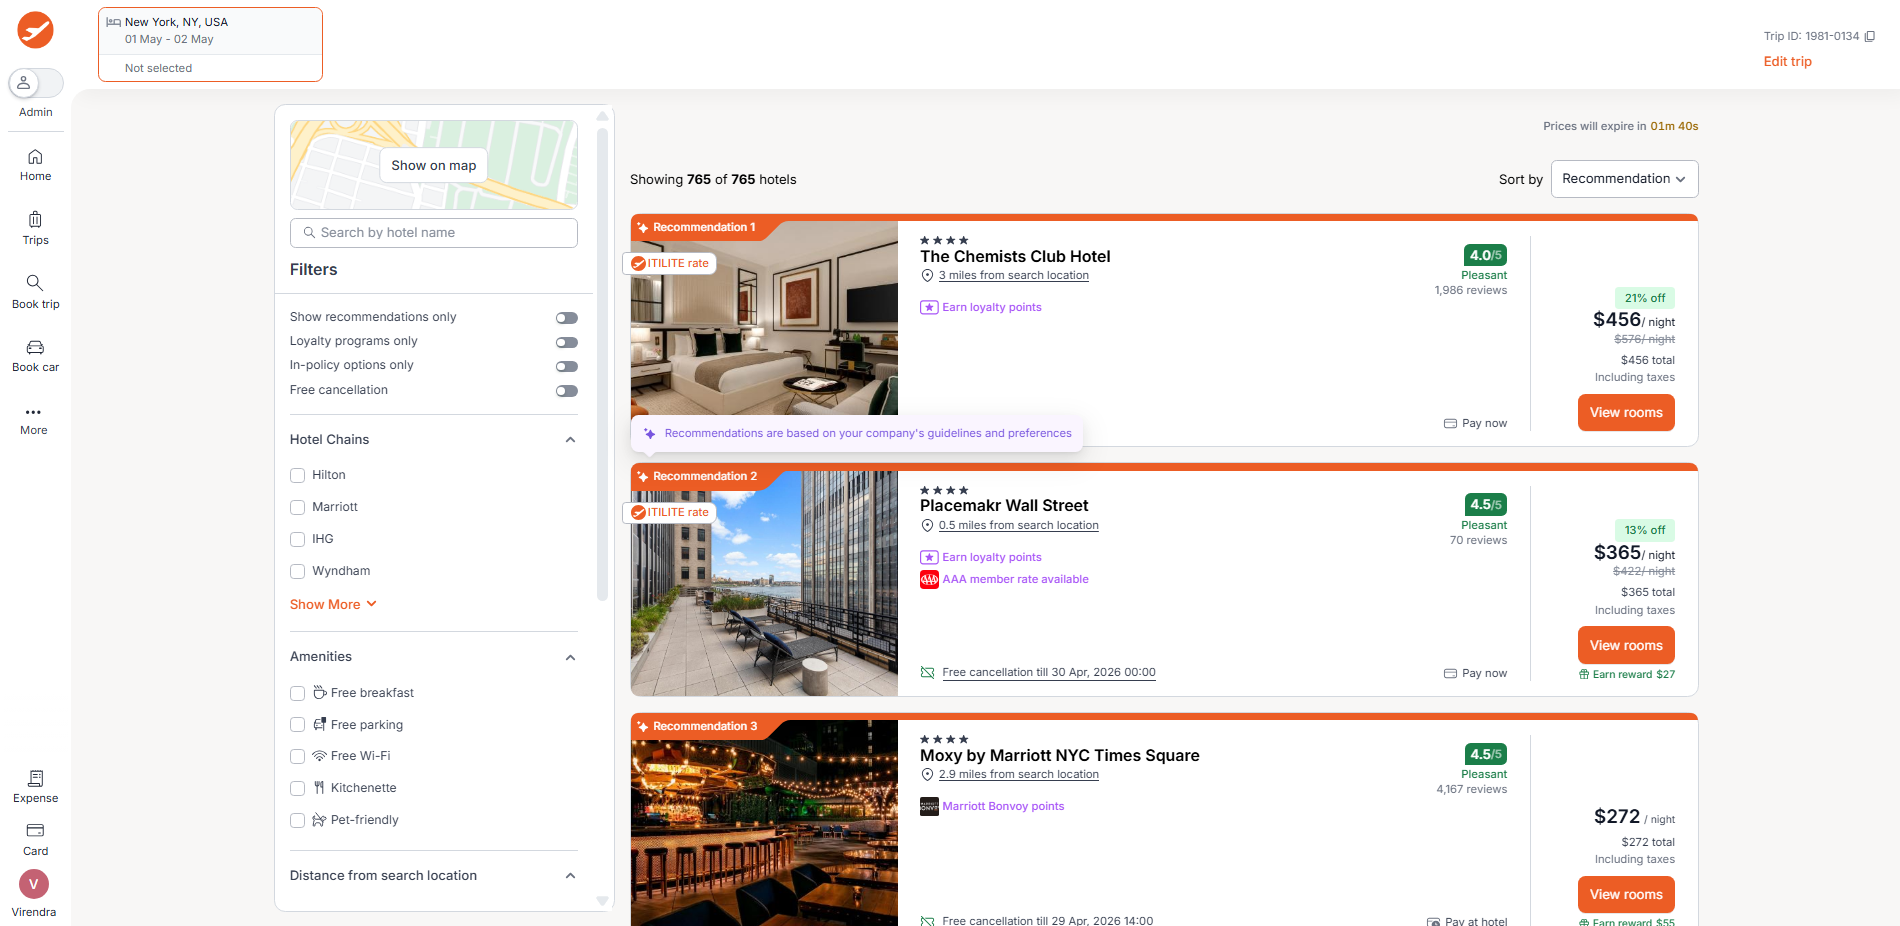
Task: Click the filters panel scrollbar
Action: (x=602, y=365)
